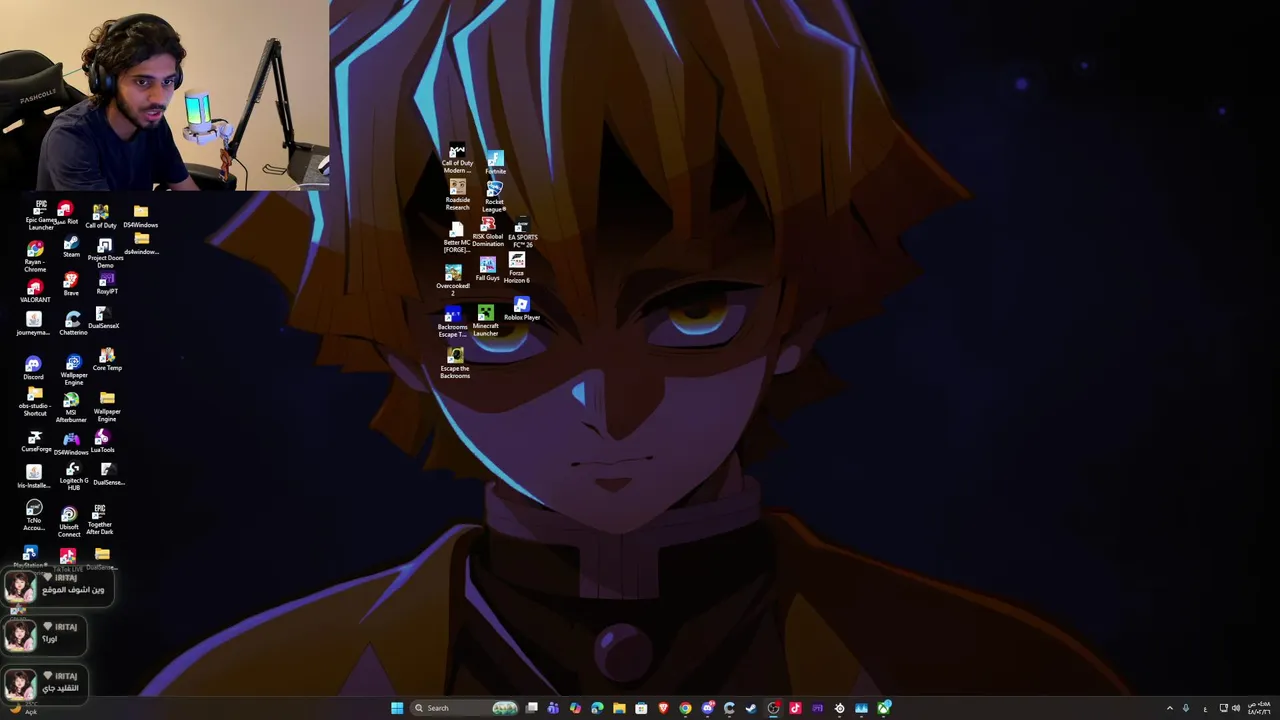
Task: Launch the Riot client desktop icon
Action: coord(66,213)
